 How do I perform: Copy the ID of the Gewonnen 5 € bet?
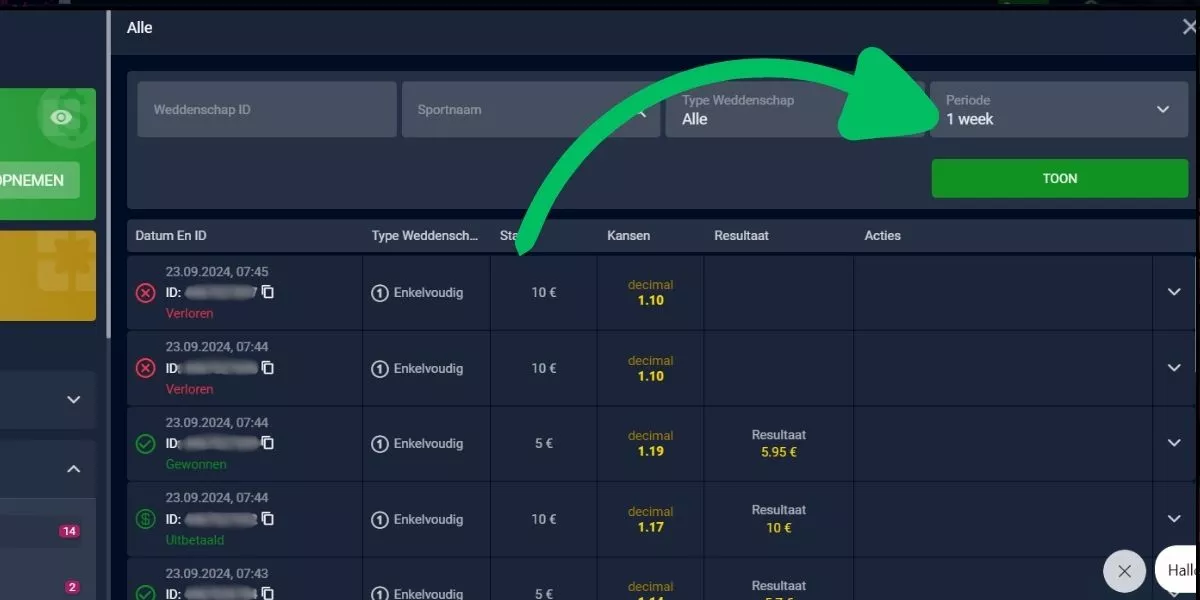pyautogui.click(x=267, y=443)
